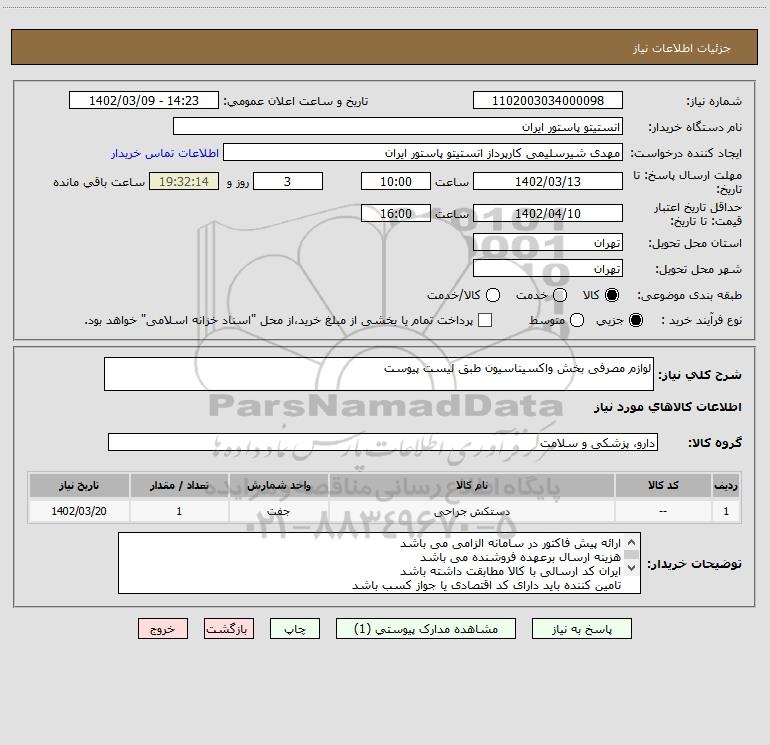Select the جزیی purchase type radio
This screenshot has width=770, height=745.
pos(635,320)
